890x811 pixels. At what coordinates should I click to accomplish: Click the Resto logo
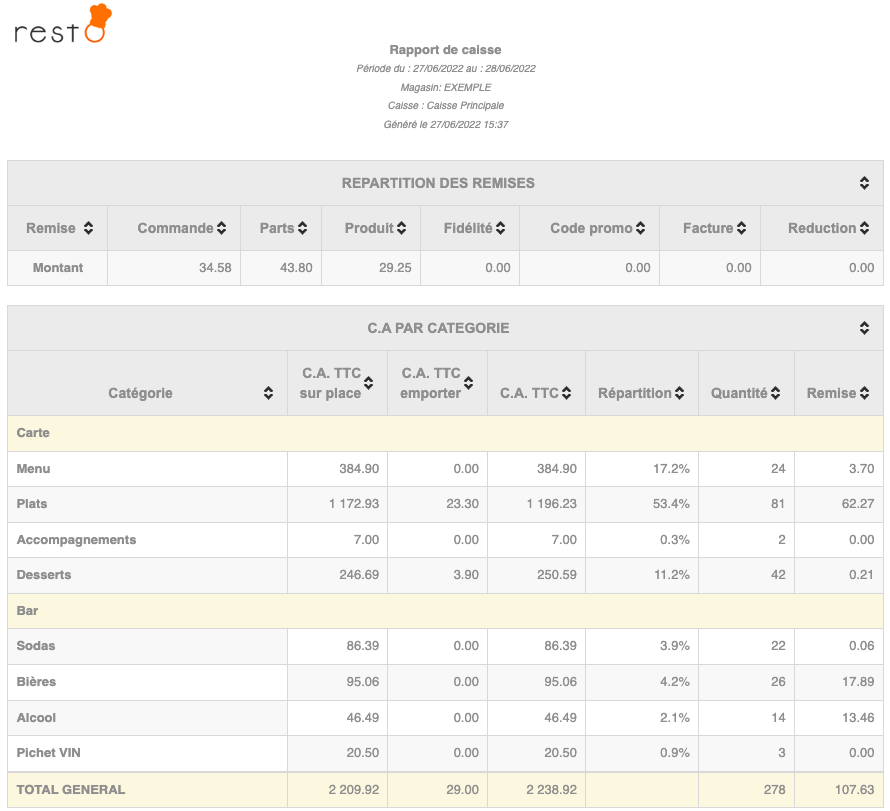coord(62,27)
